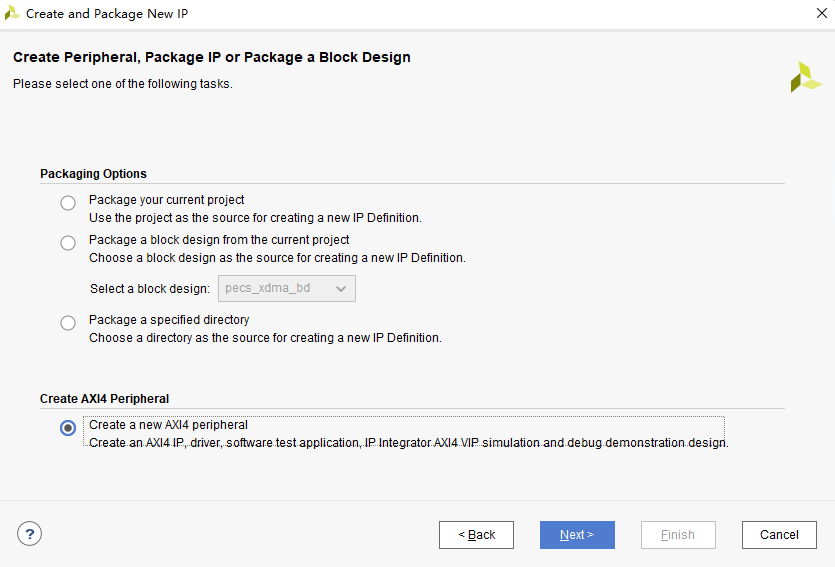The width and height of the screenshot is (835, 567).
Task: Click the 'Packaging Options' section header
Action: click(93, 174)
